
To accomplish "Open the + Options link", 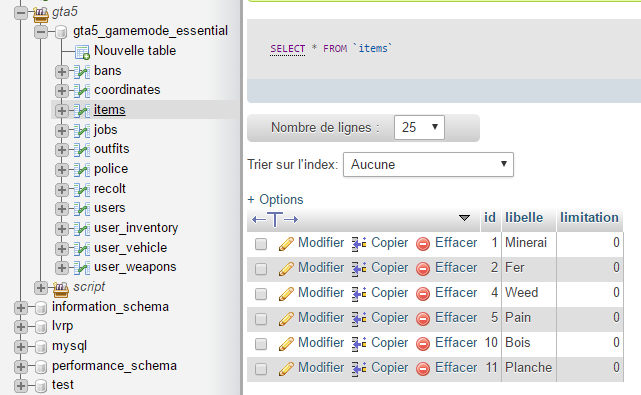I will coord(276,200).
